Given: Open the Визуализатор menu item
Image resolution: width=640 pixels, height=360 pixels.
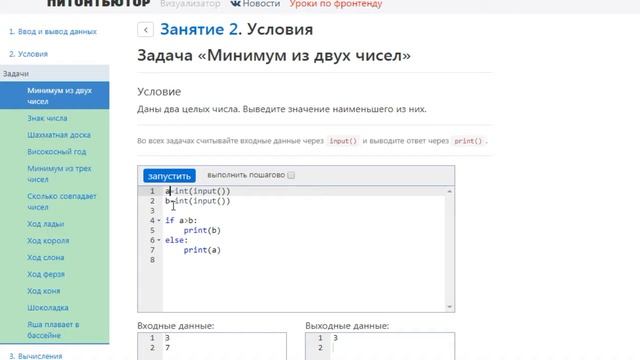Looking at the screenshot, I should (190, 4).
